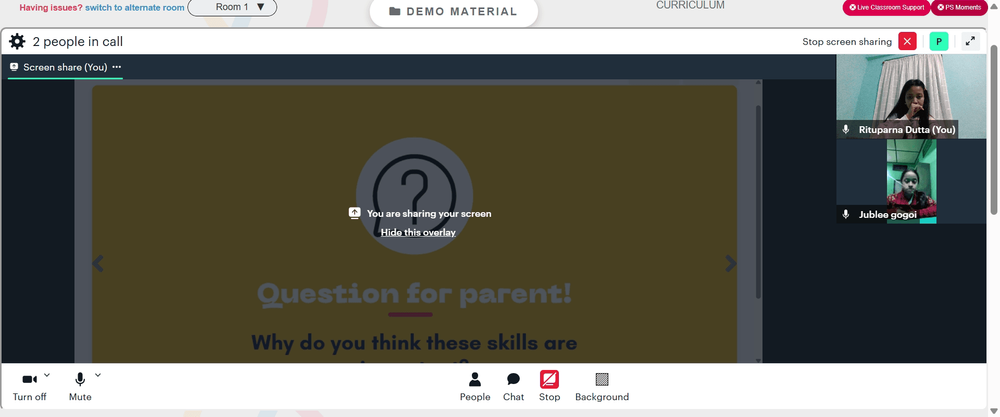Open the Room 1 dropdown
This screenshot has height=417, width=1000.
tap(232, 8)
